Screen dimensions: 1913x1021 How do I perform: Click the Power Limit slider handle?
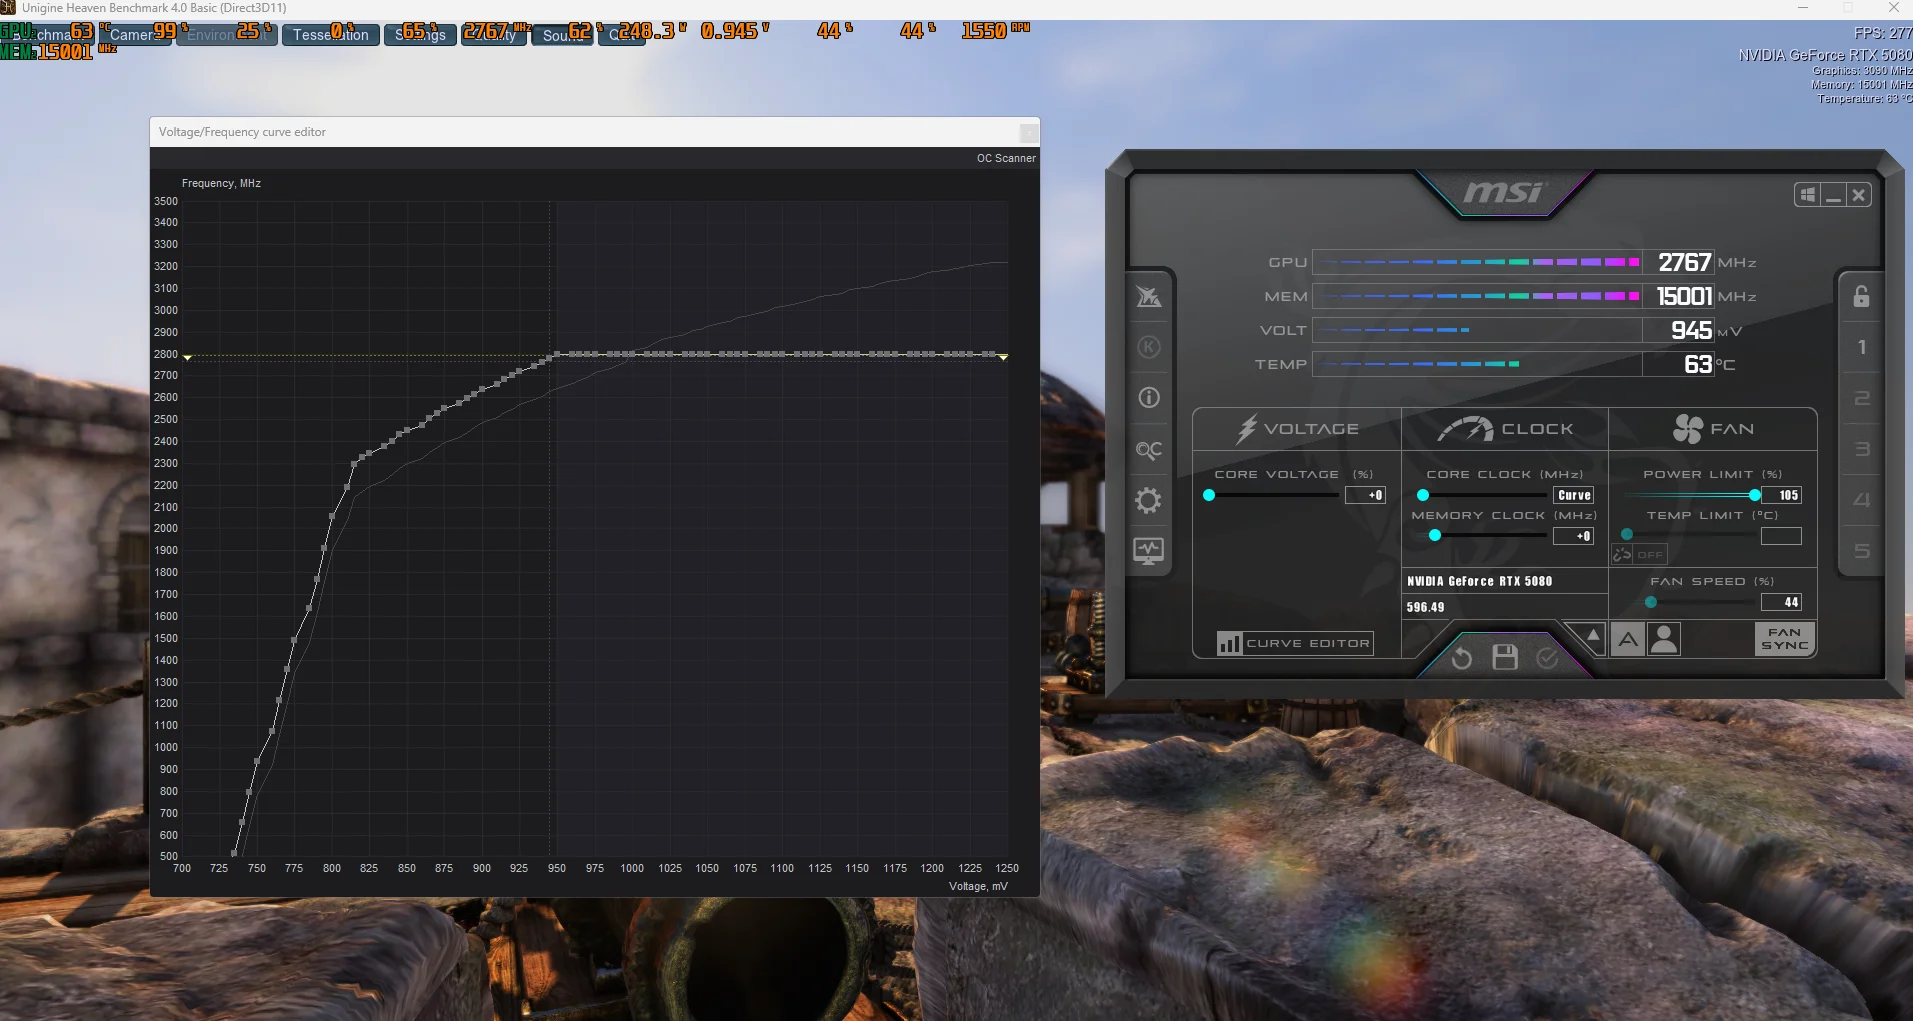[1755, 495]
